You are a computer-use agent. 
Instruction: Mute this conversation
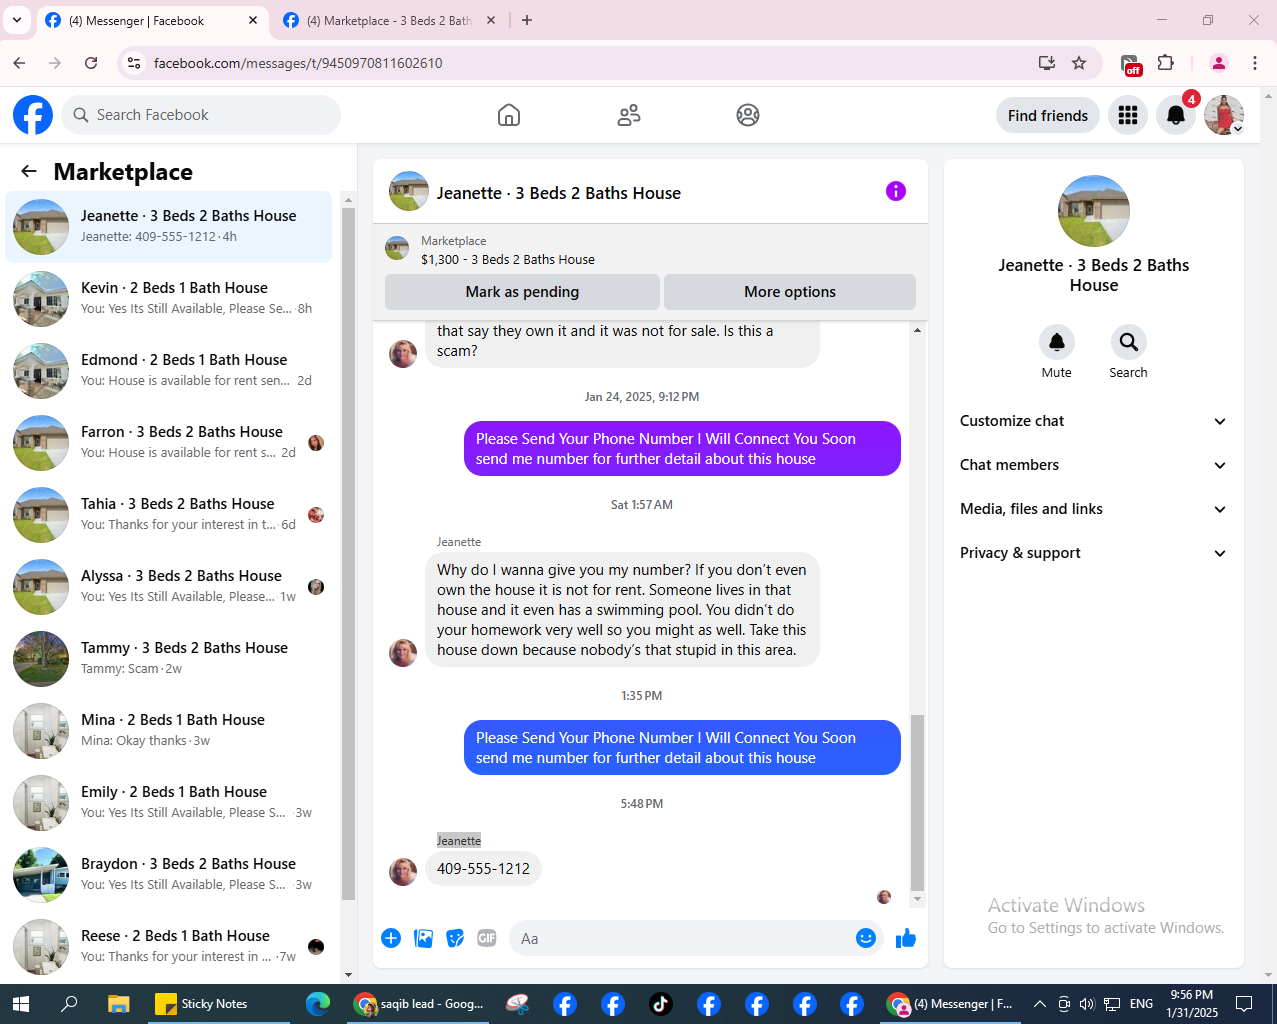[1057, 342]
